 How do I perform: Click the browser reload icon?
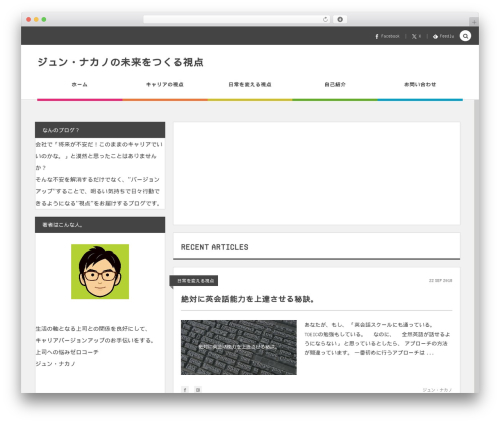click(x=325, y=19)
